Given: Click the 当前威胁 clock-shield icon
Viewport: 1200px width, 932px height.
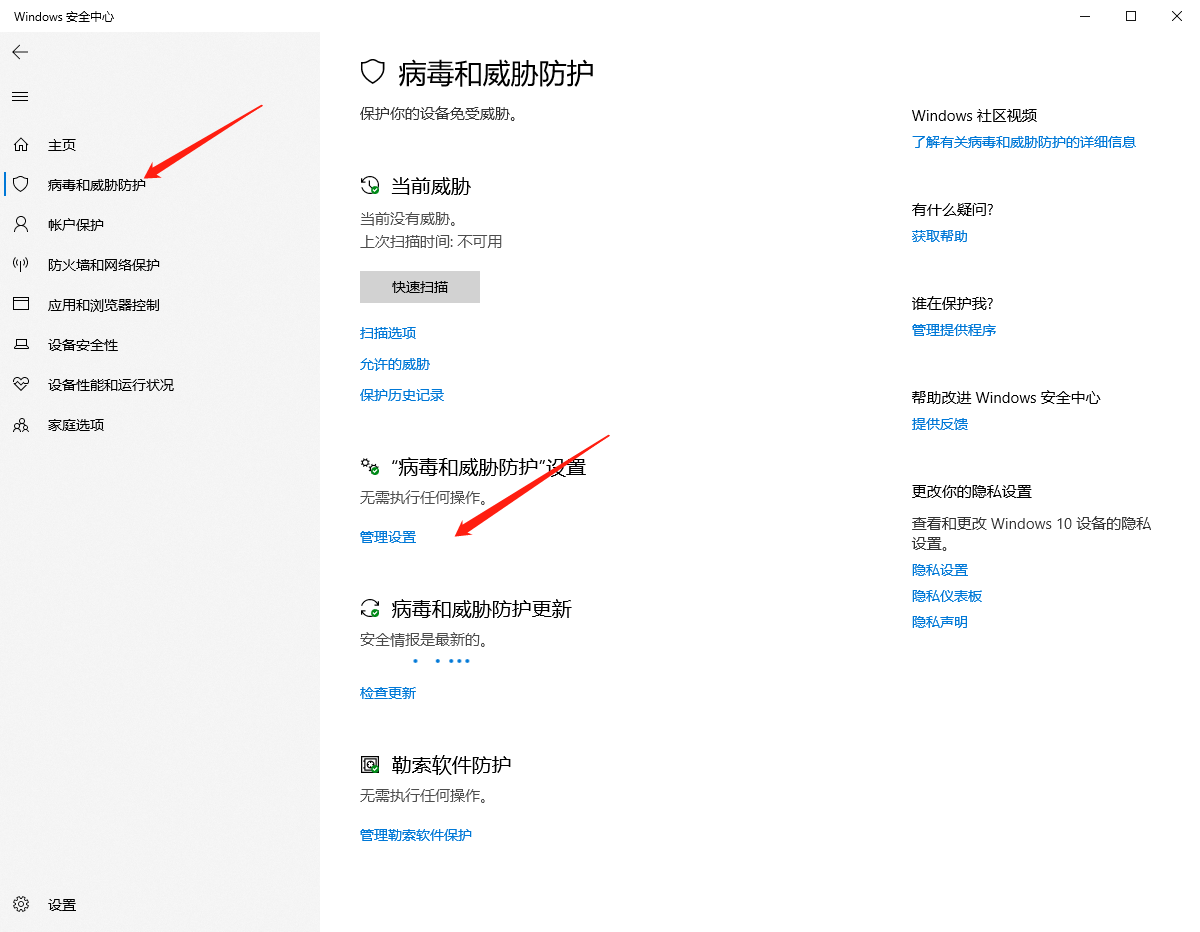Looking at the screenshot, I should click(x=370, y=186).
